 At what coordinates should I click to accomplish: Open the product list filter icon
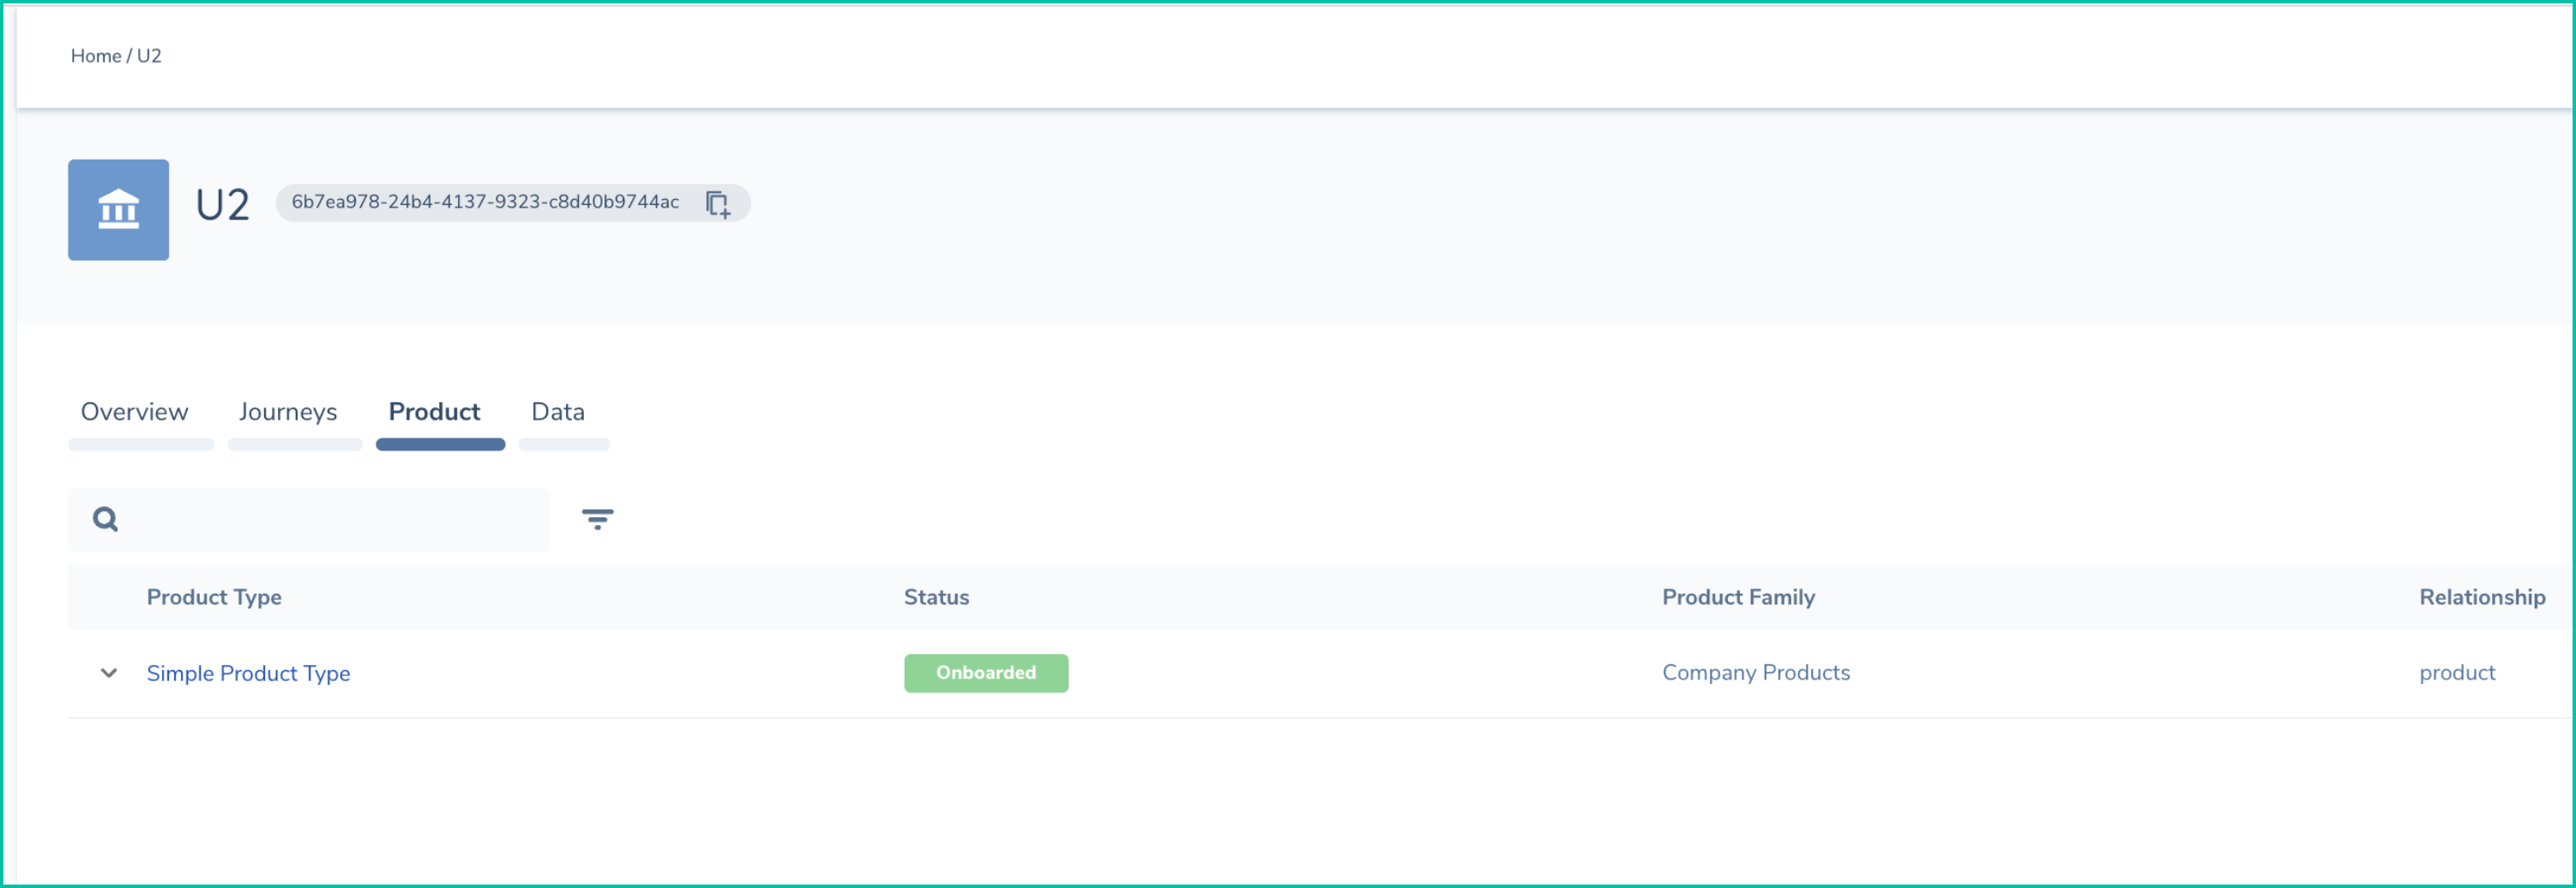pyautogui.click(x=597, y=519)
